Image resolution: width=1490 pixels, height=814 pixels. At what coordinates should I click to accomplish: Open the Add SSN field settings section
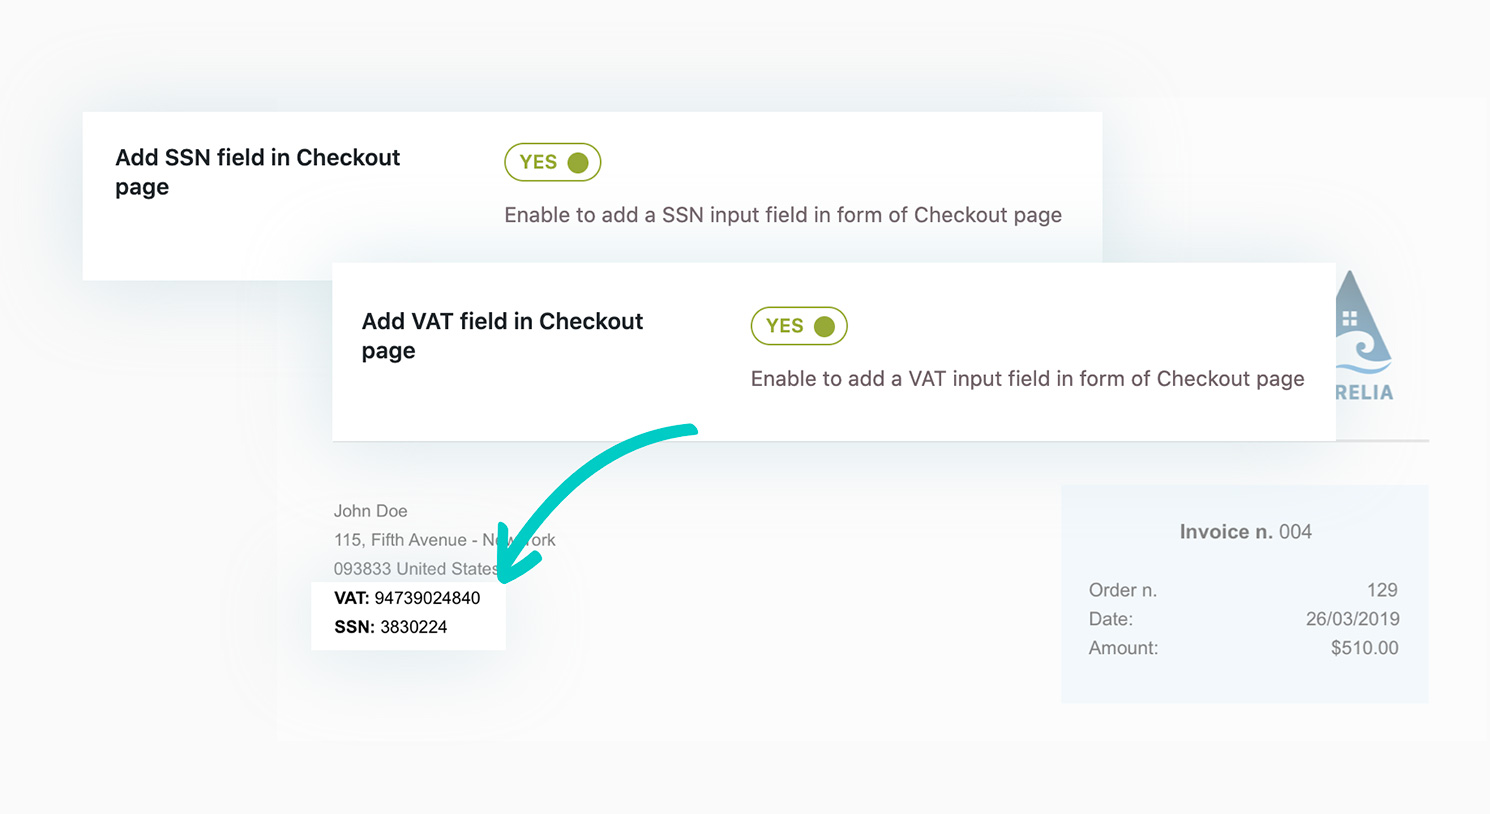tap(257, 171)
